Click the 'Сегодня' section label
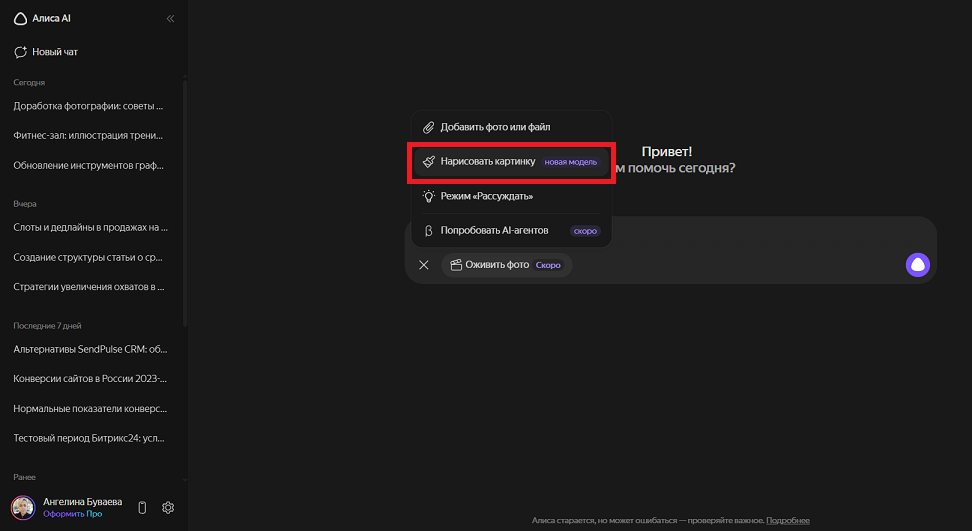The image size is (972, 531). point(29,82)
